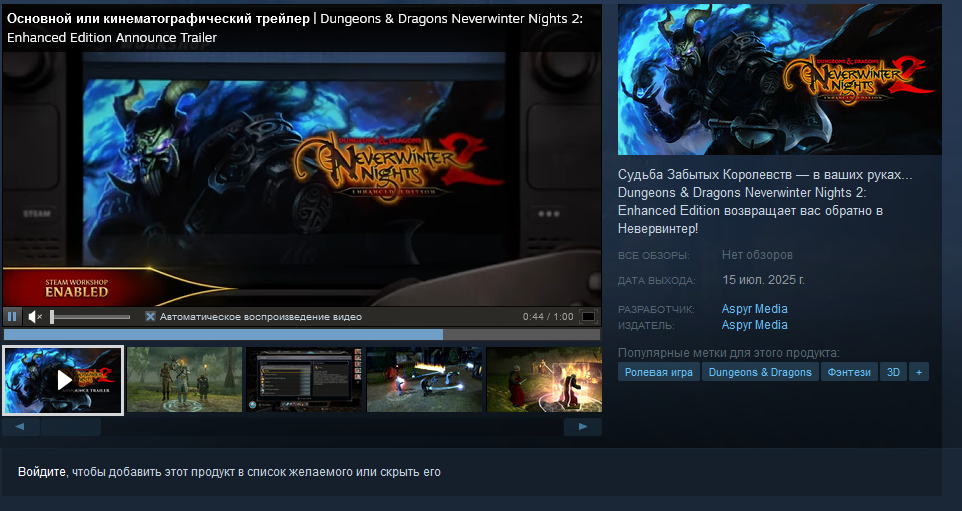Click the 'Нет обзоров' reviews text
The width and height of the screenshot is (962, 511).
(757, 255)
